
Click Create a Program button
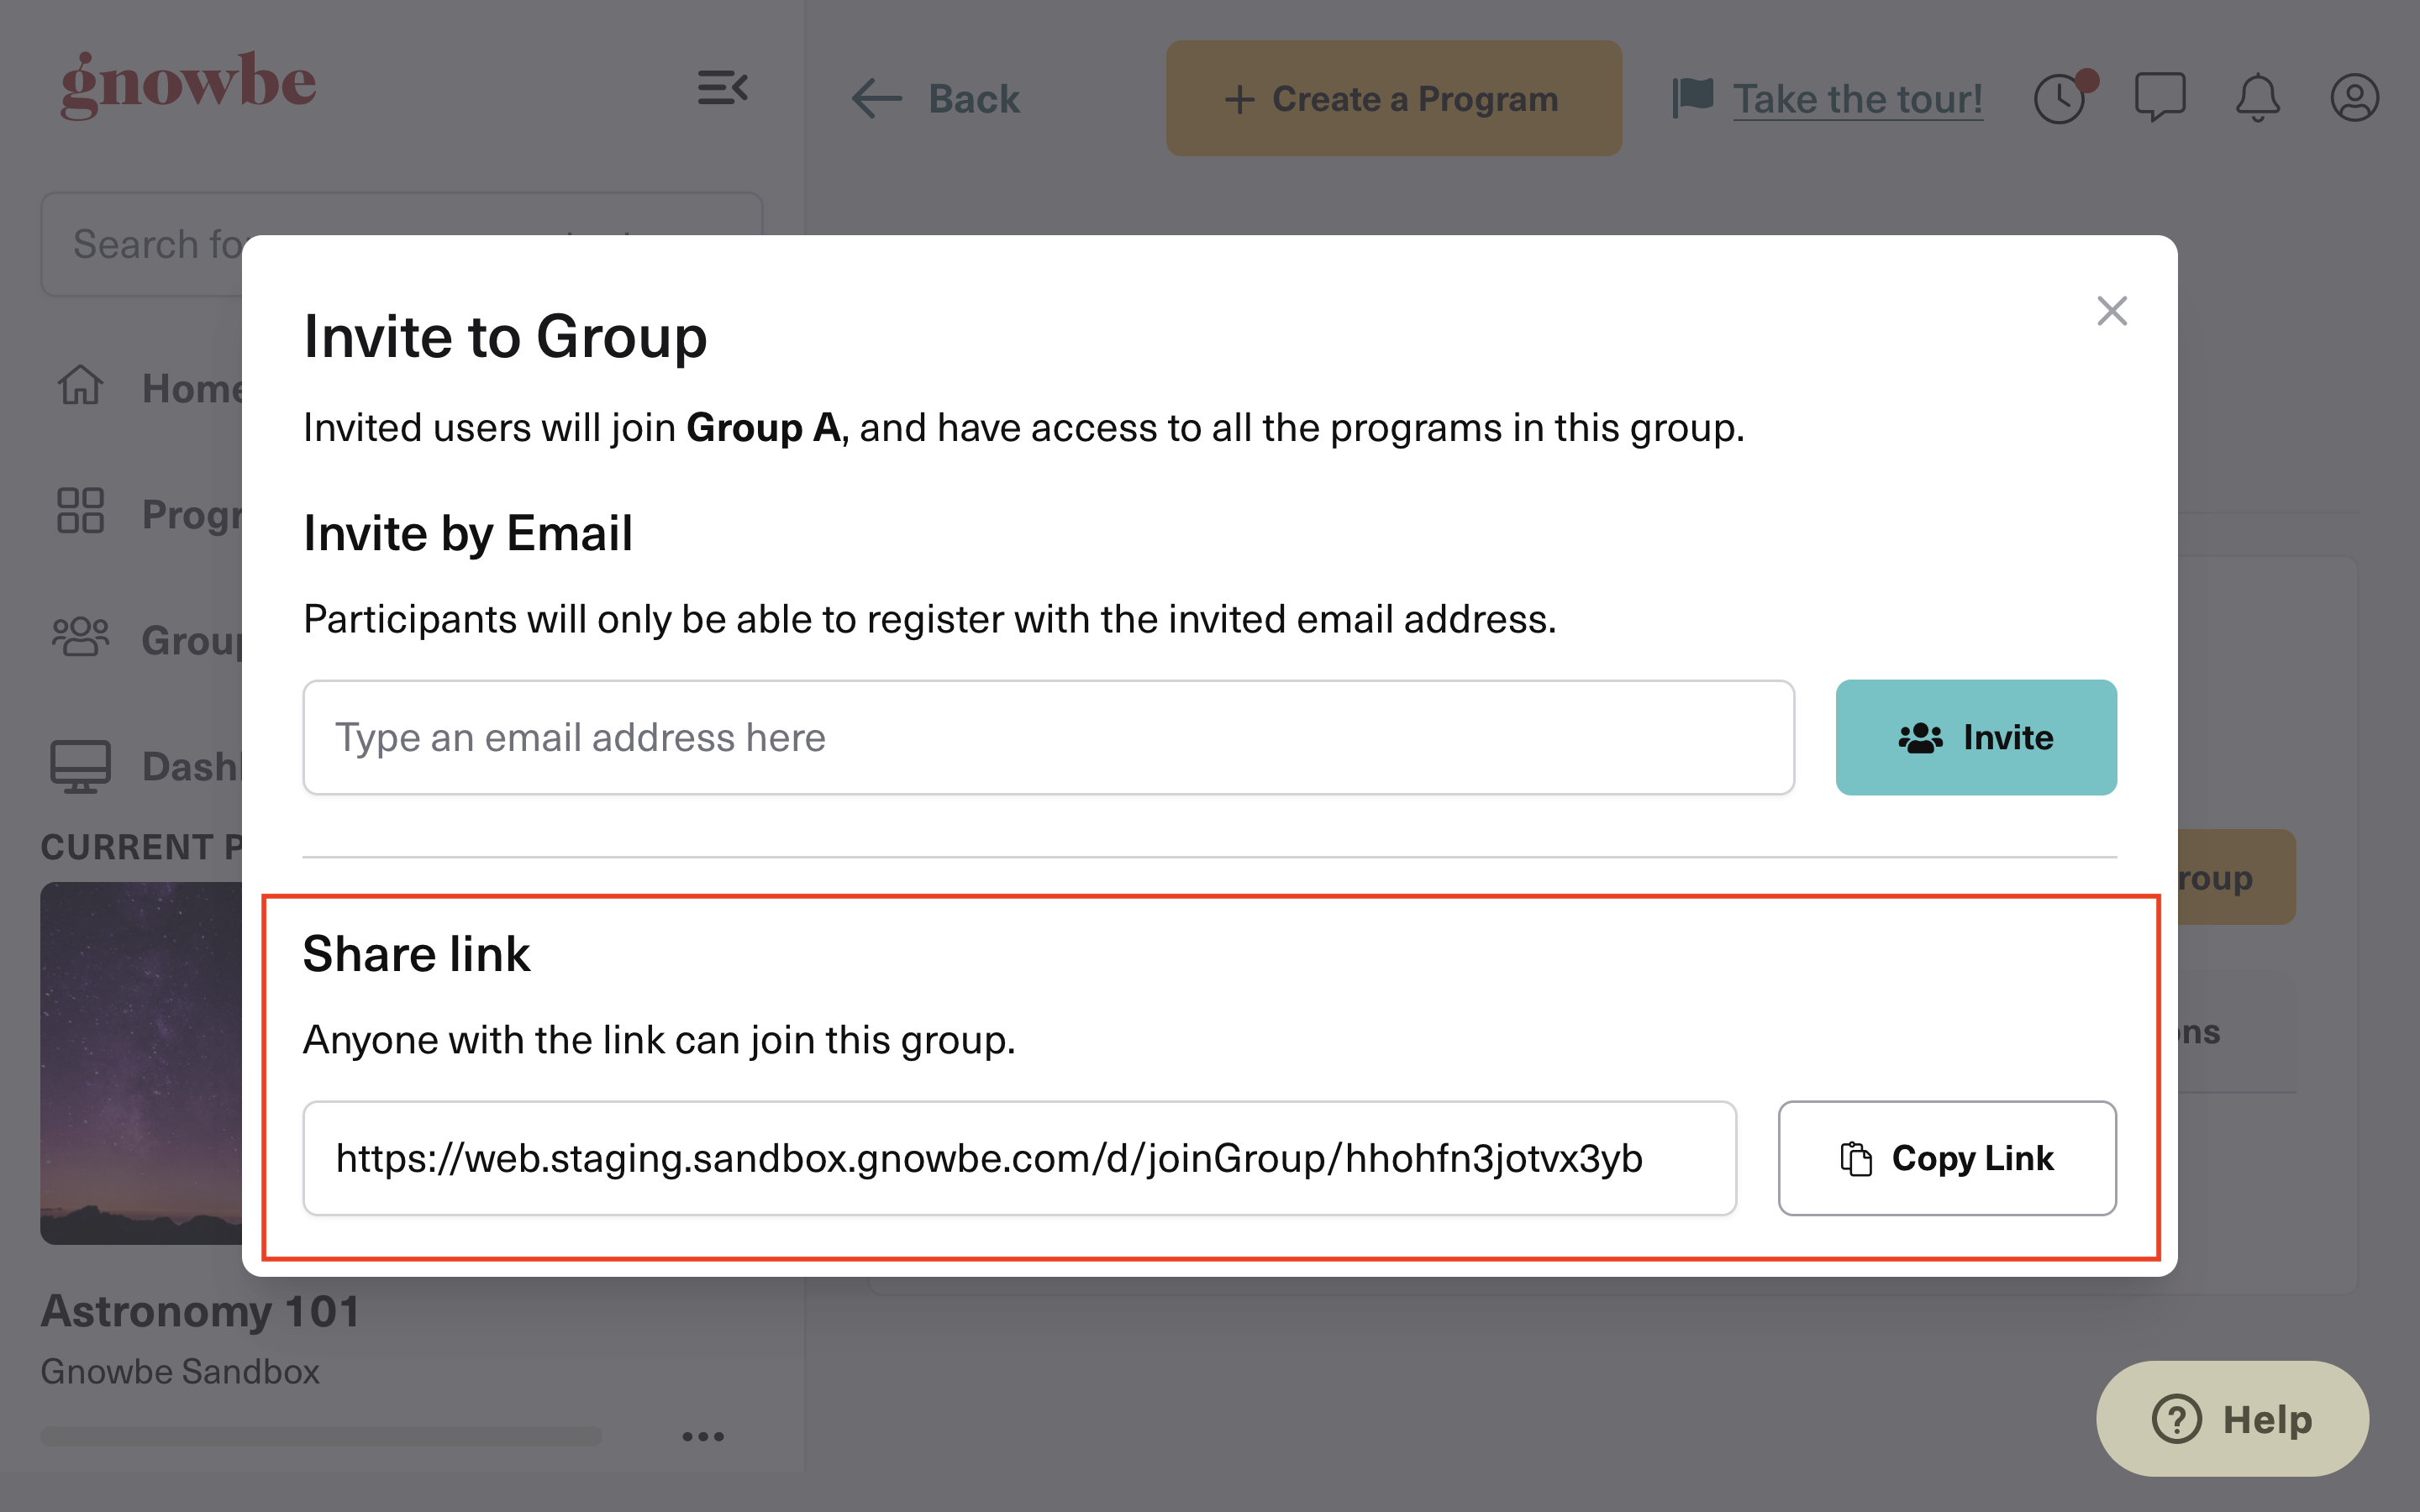(1393, 98)
